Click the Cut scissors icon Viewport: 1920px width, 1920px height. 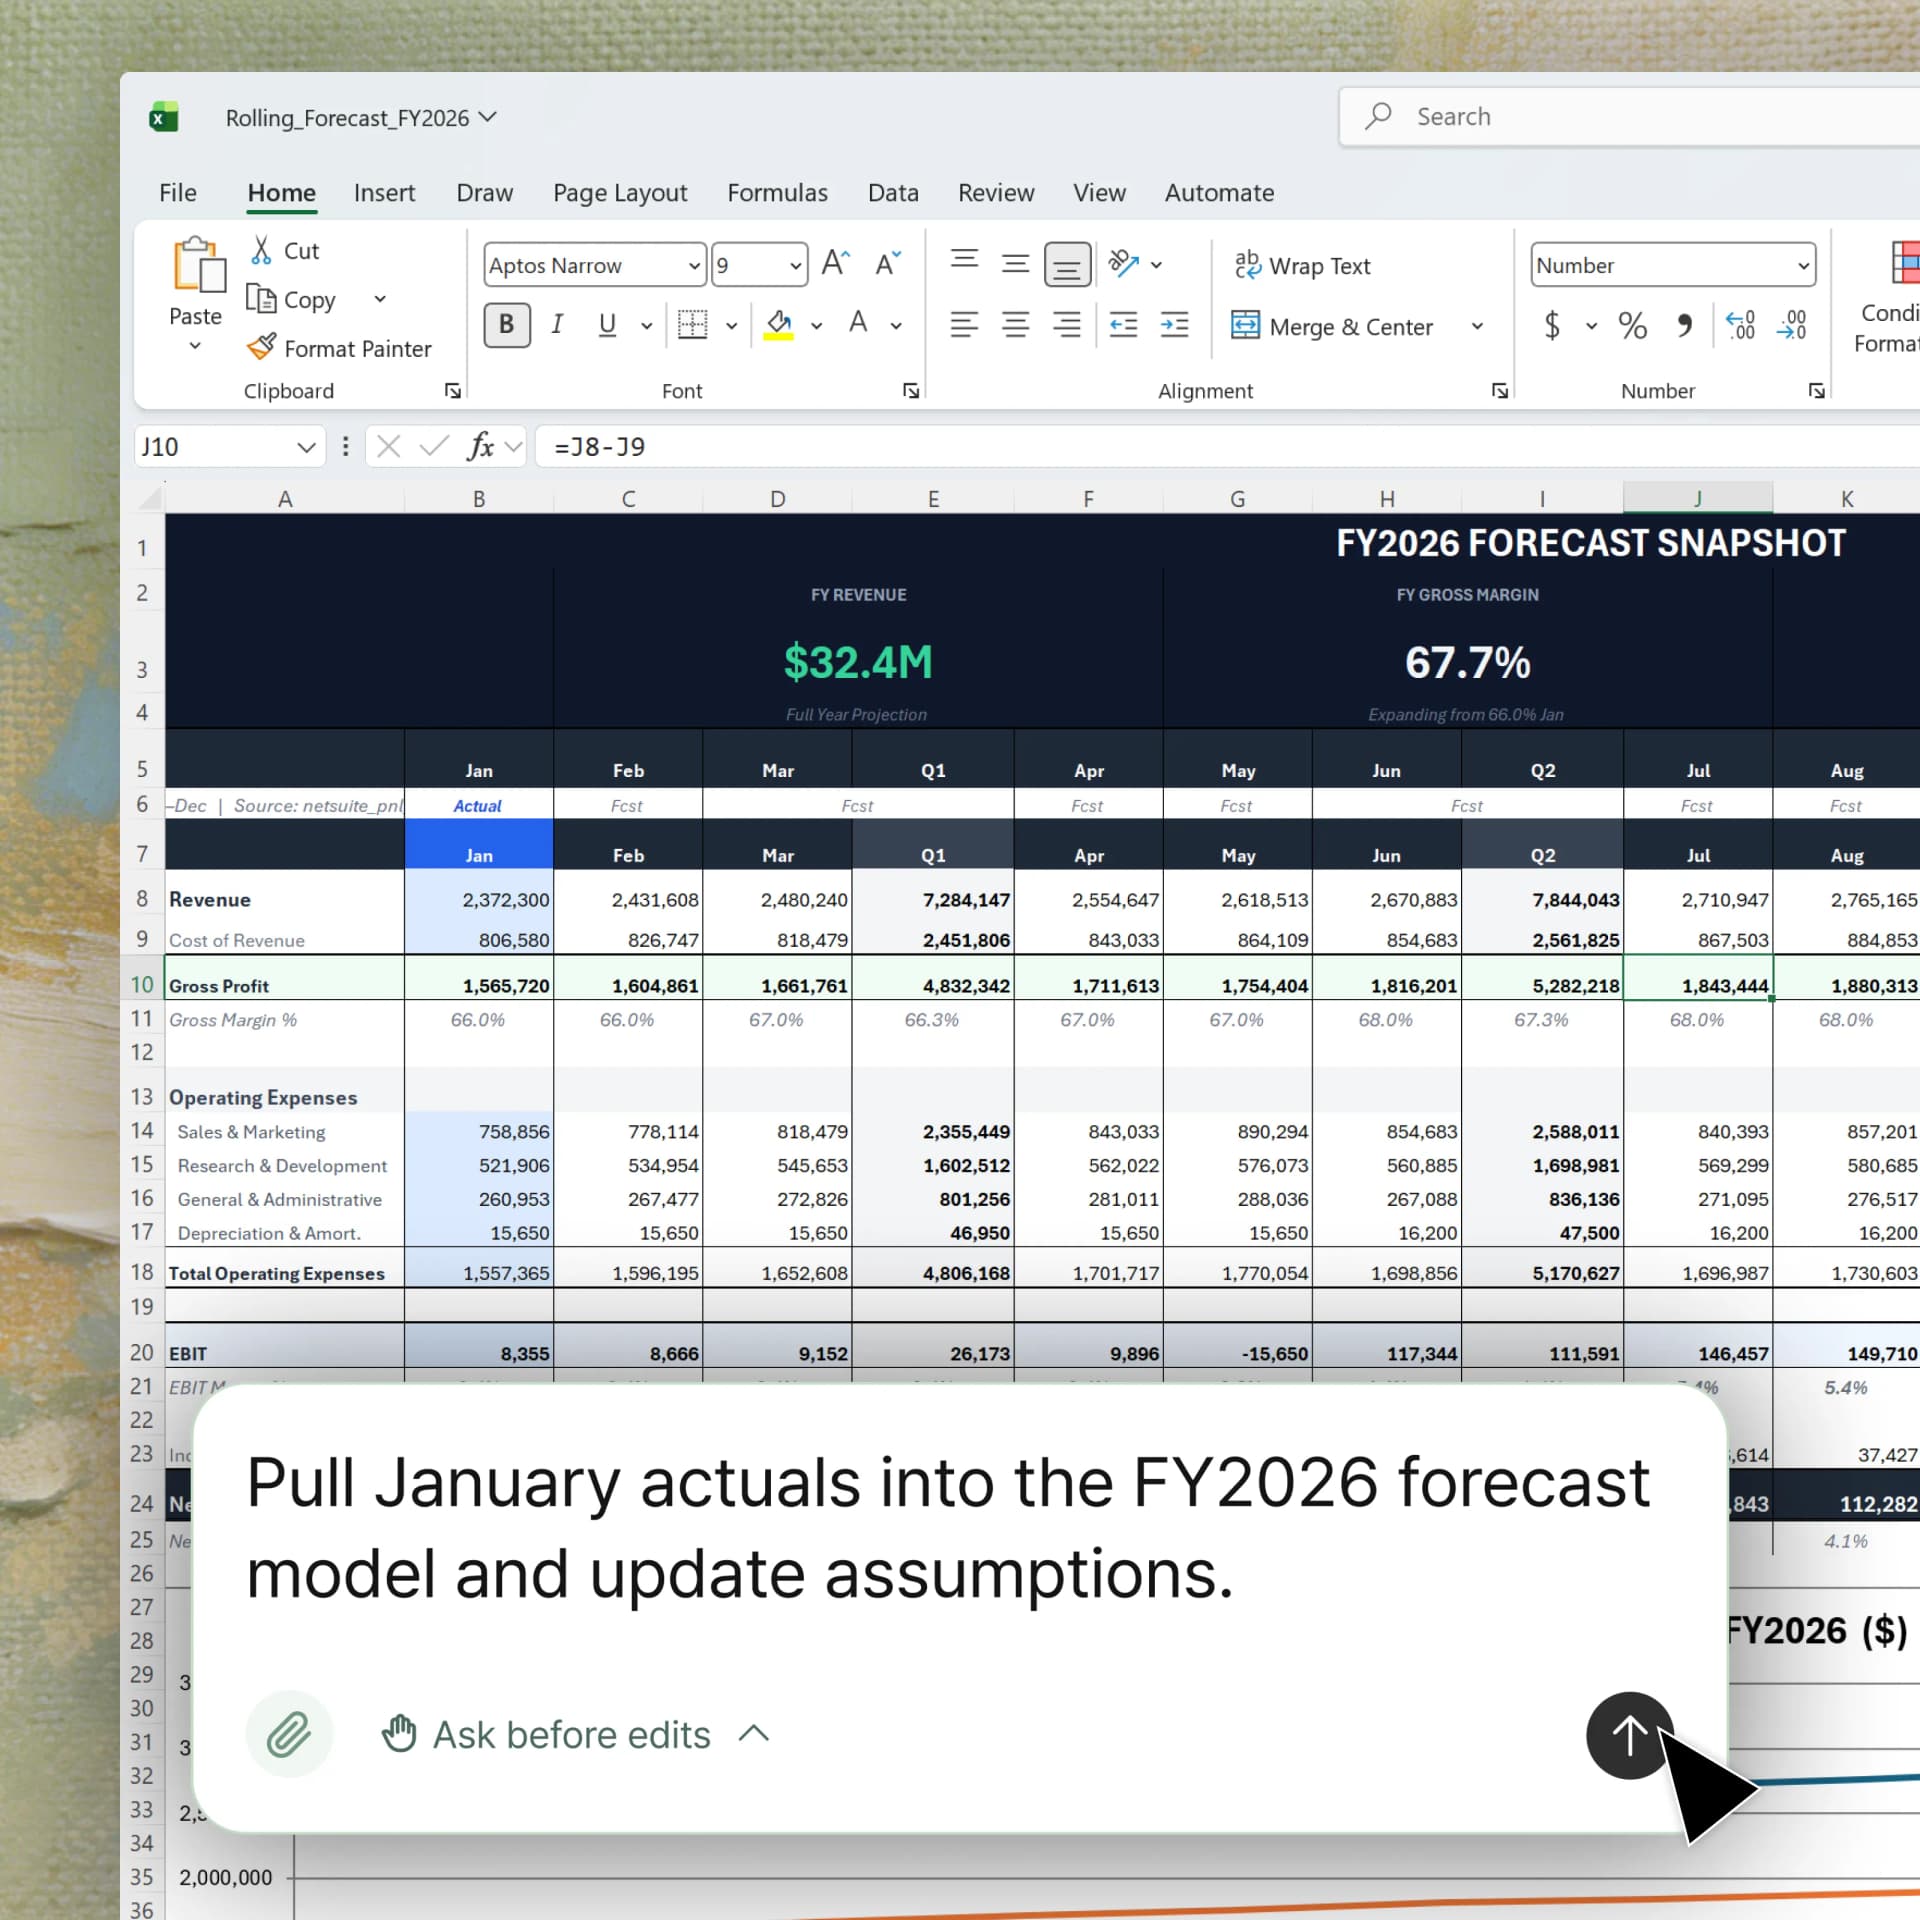coord(261,250)
